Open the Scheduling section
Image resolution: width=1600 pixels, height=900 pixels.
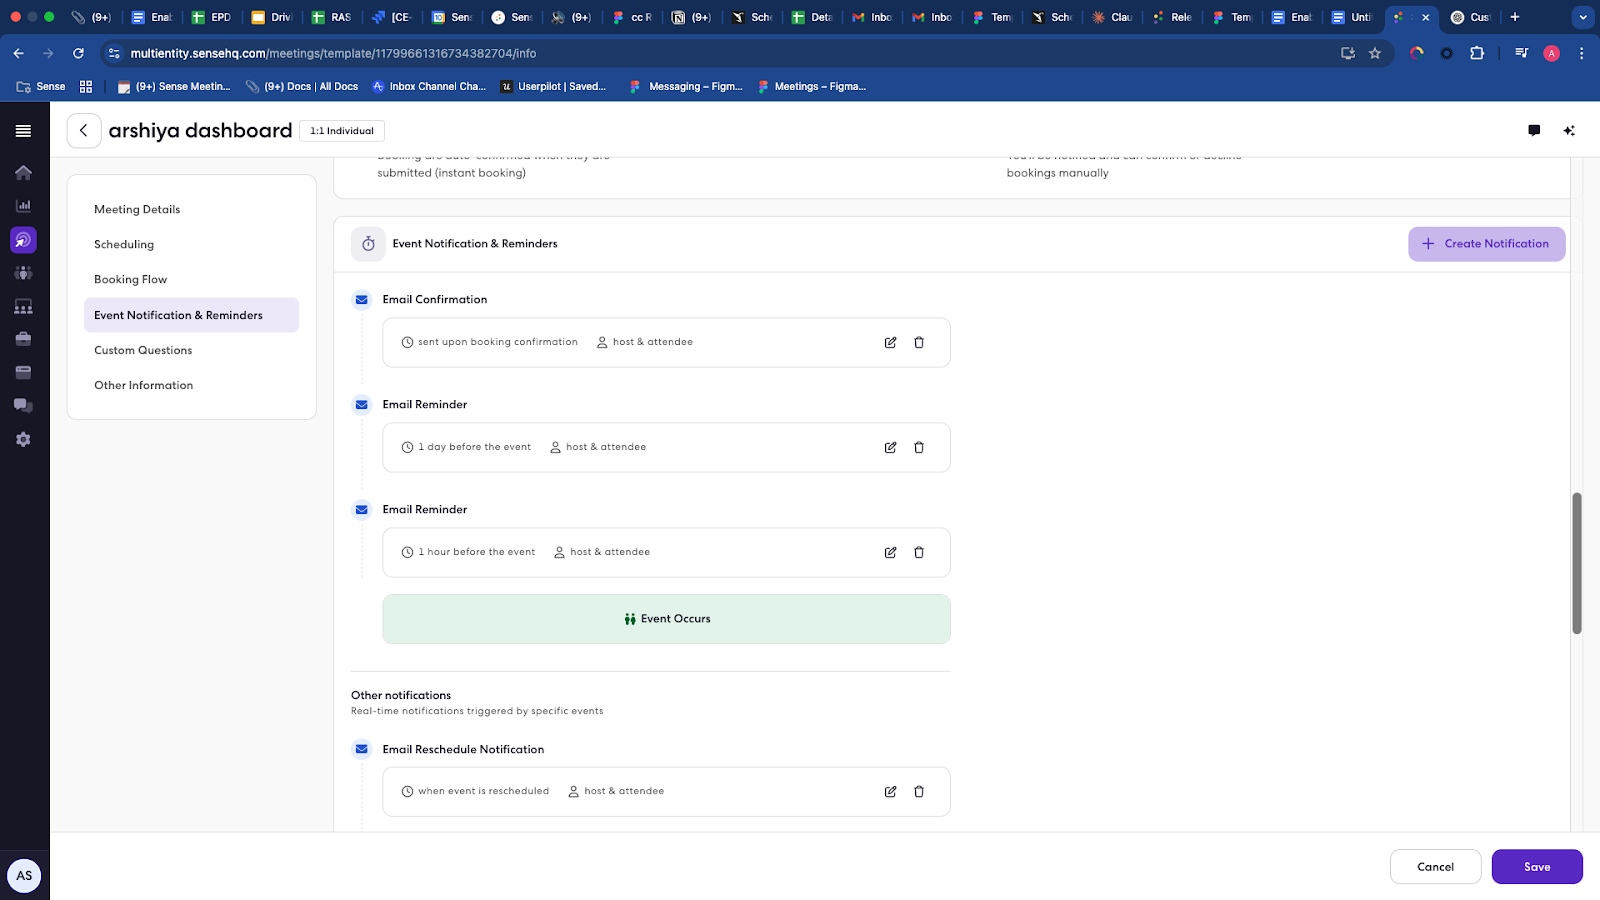tap(191, 244)
